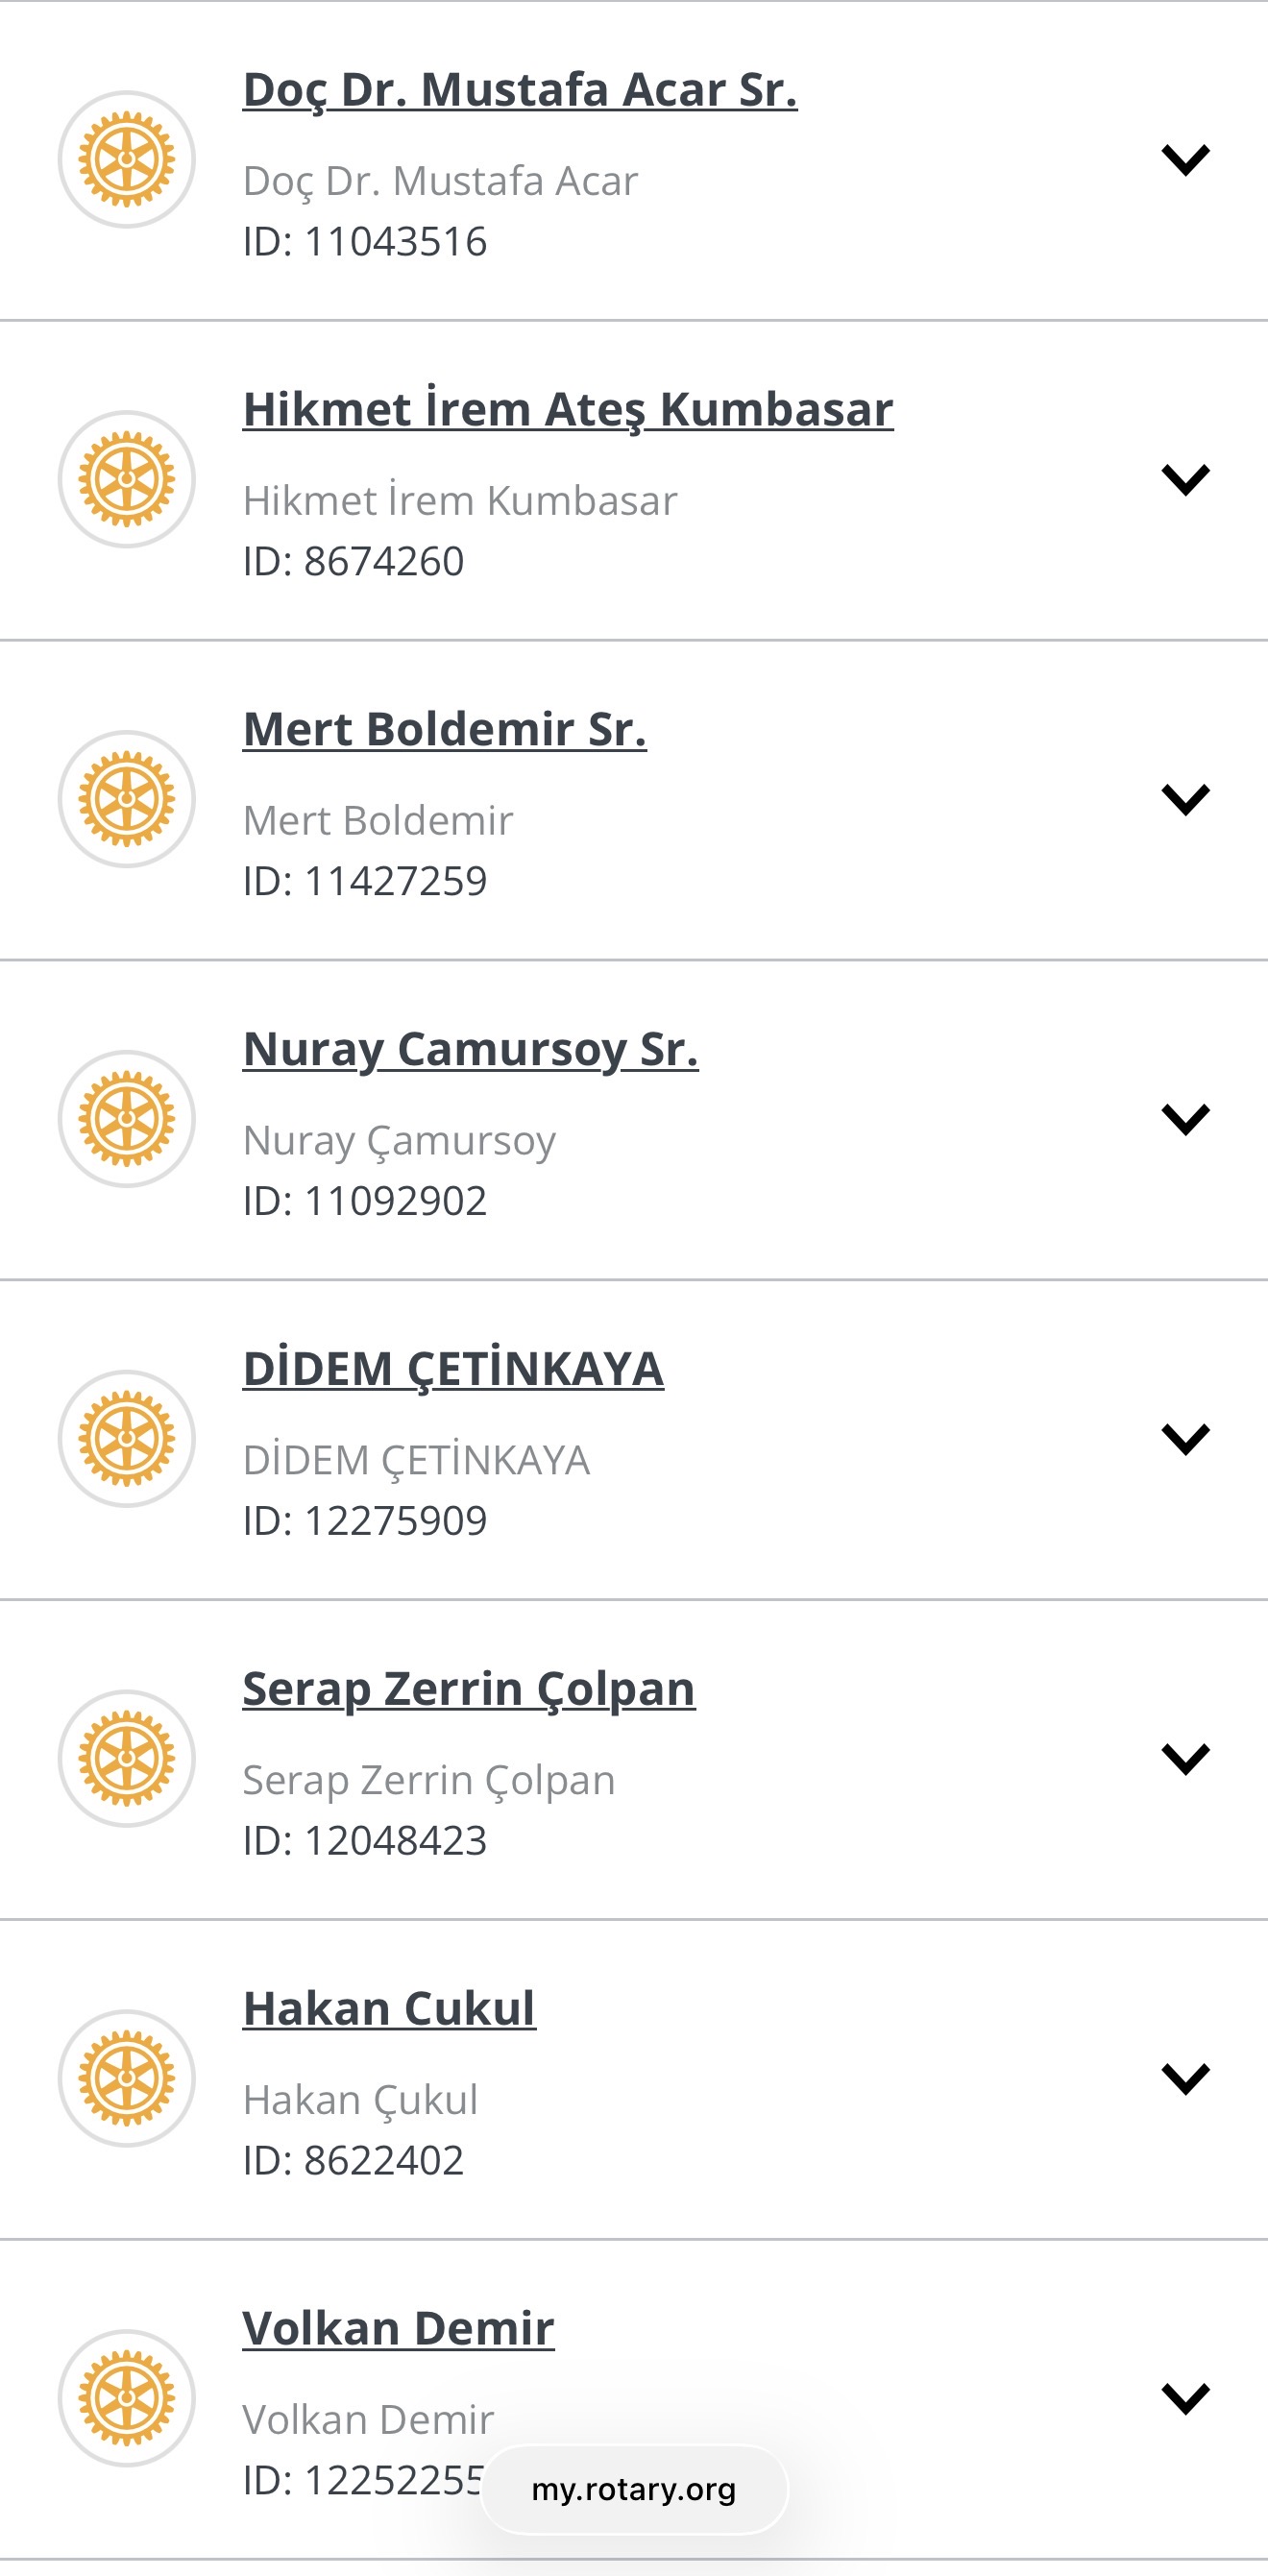Tap Volkan Demir's Rotary wheel avatar
Image resolution: width=1268 pixels, height=2576 pixels.
pos(127,2397)
